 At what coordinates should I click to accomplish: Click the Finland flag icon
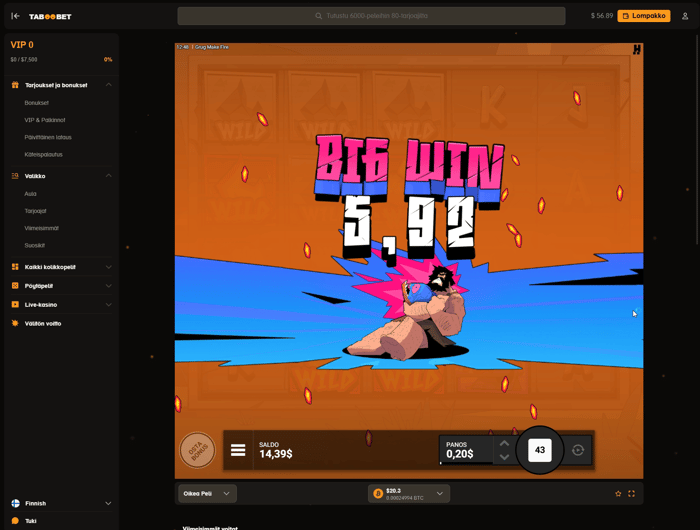pos(15,503)
